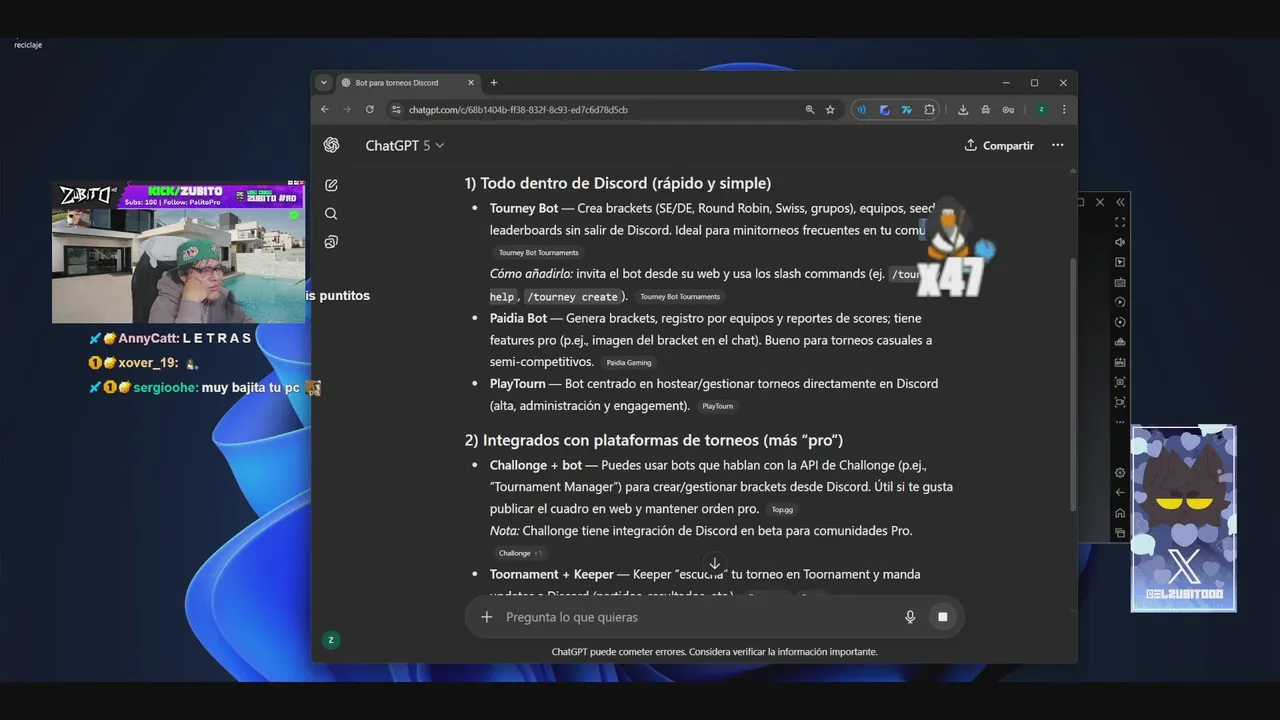Click the volume icon in emulator toolbar
This screenshot has height=720, width=1280.
click(x=1120, y=242)
